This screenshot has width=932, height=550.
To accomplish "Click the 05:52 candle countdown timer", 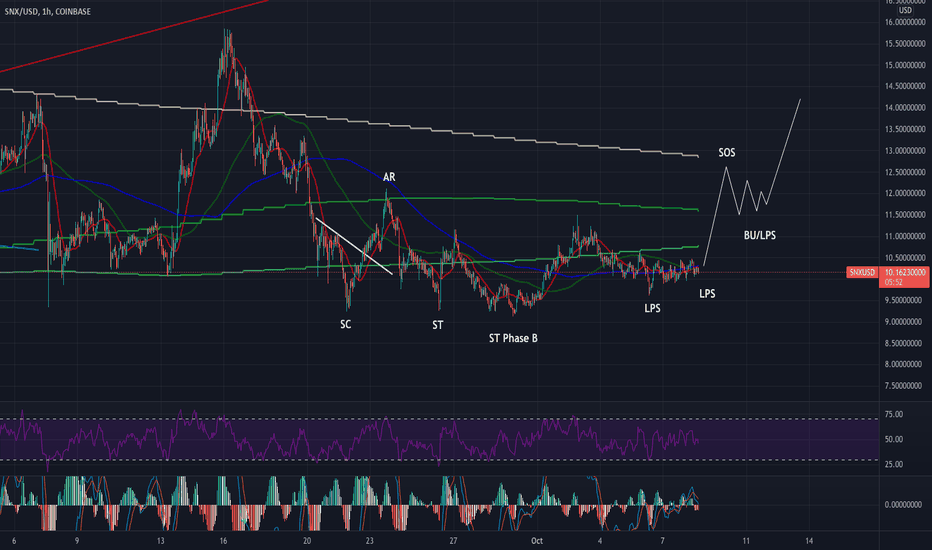I will click(893, 282).
